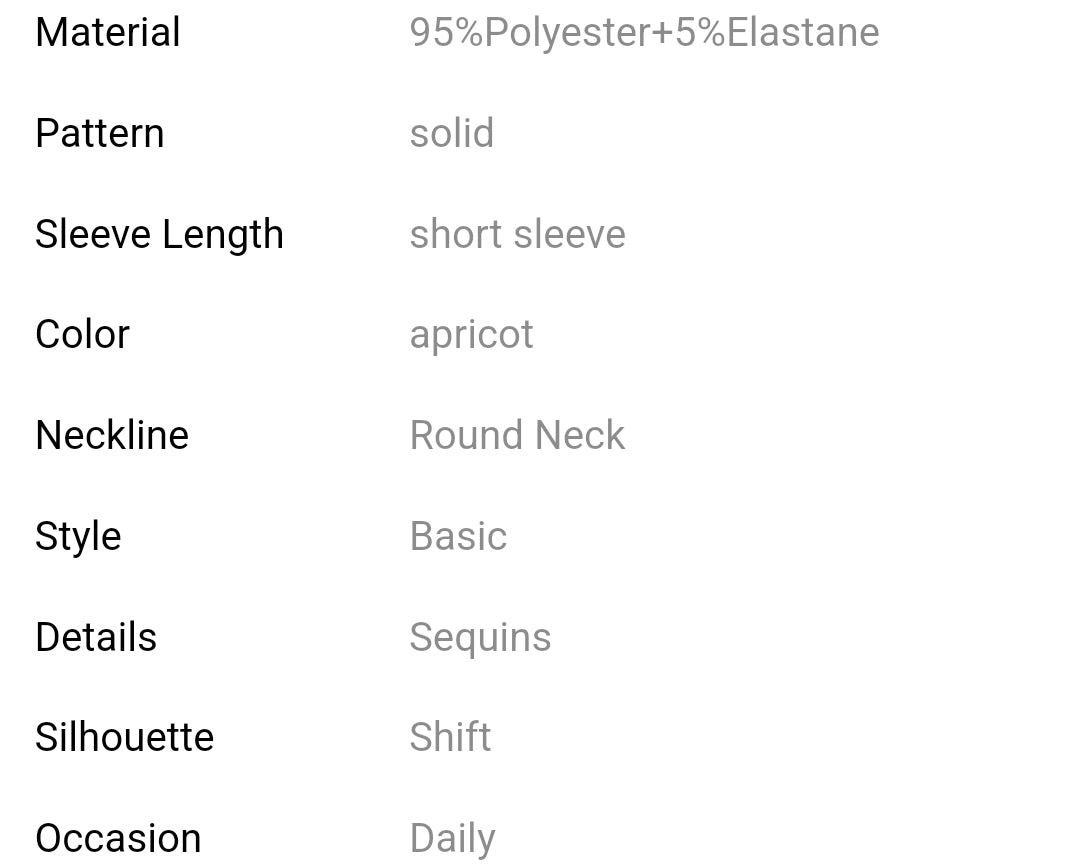The image size is (1080, 866).
Task: Select the Sequins details value
Action: point(480,637)
